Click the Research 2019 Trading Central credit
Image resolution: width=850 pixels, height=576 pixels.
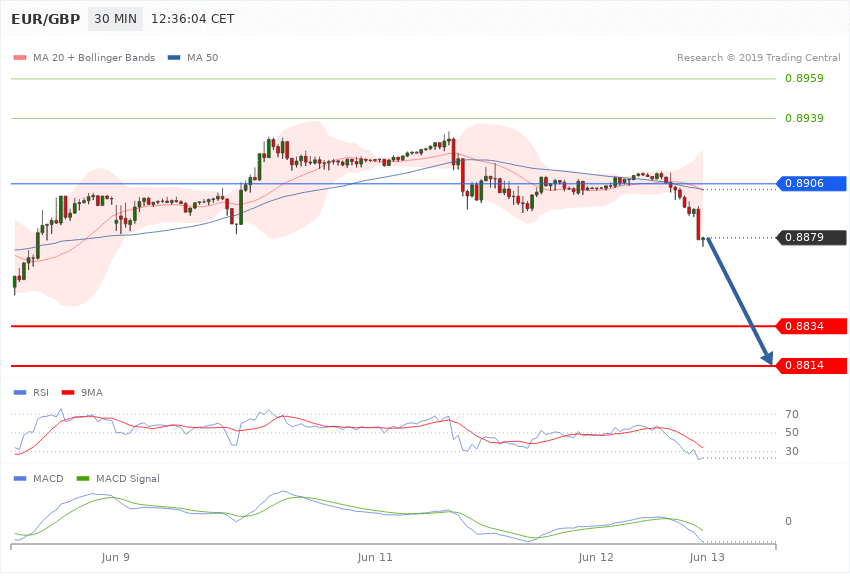click(758, 57)
